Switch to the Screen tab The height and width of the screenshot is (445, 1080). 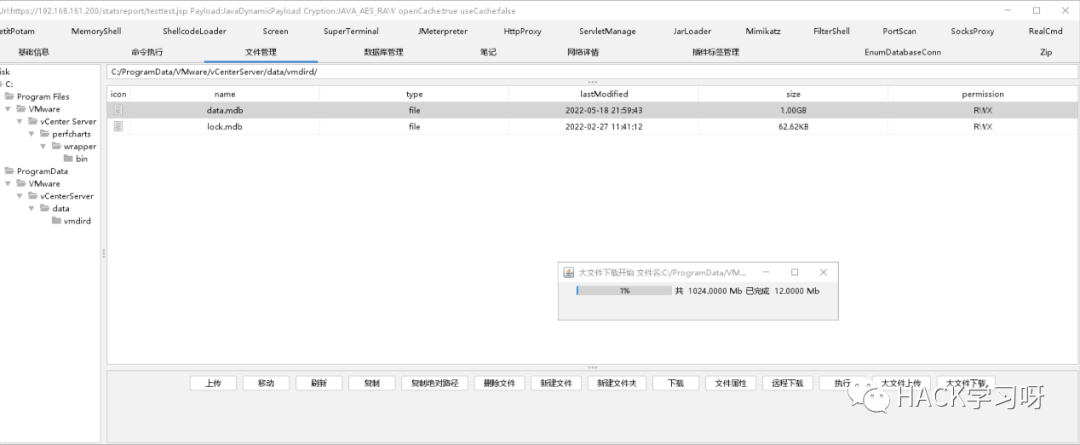pyautogui.click(x=276, y=31)
